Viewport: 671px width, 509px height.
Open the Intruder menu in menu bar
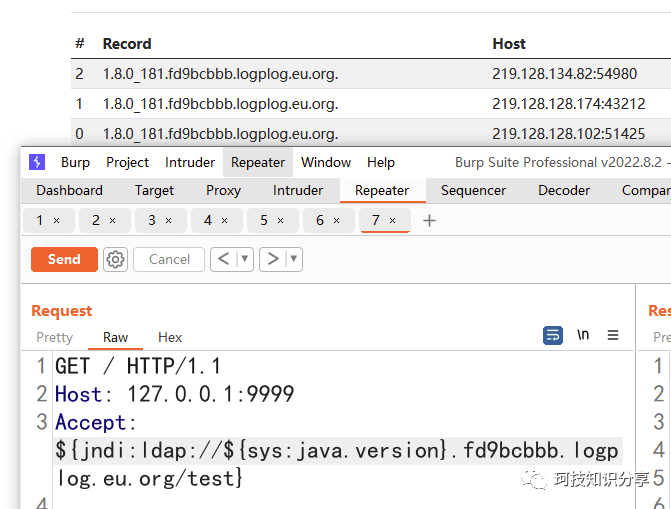[x=190, y=163]
